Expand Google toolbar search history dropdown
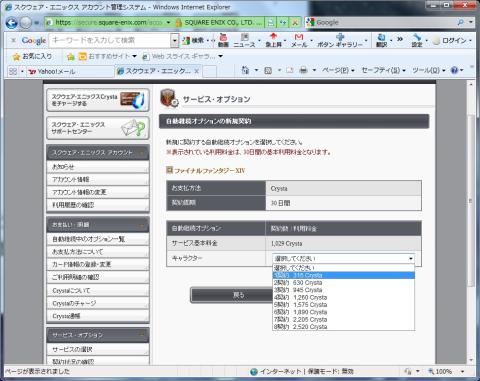 tap(175, 40)
